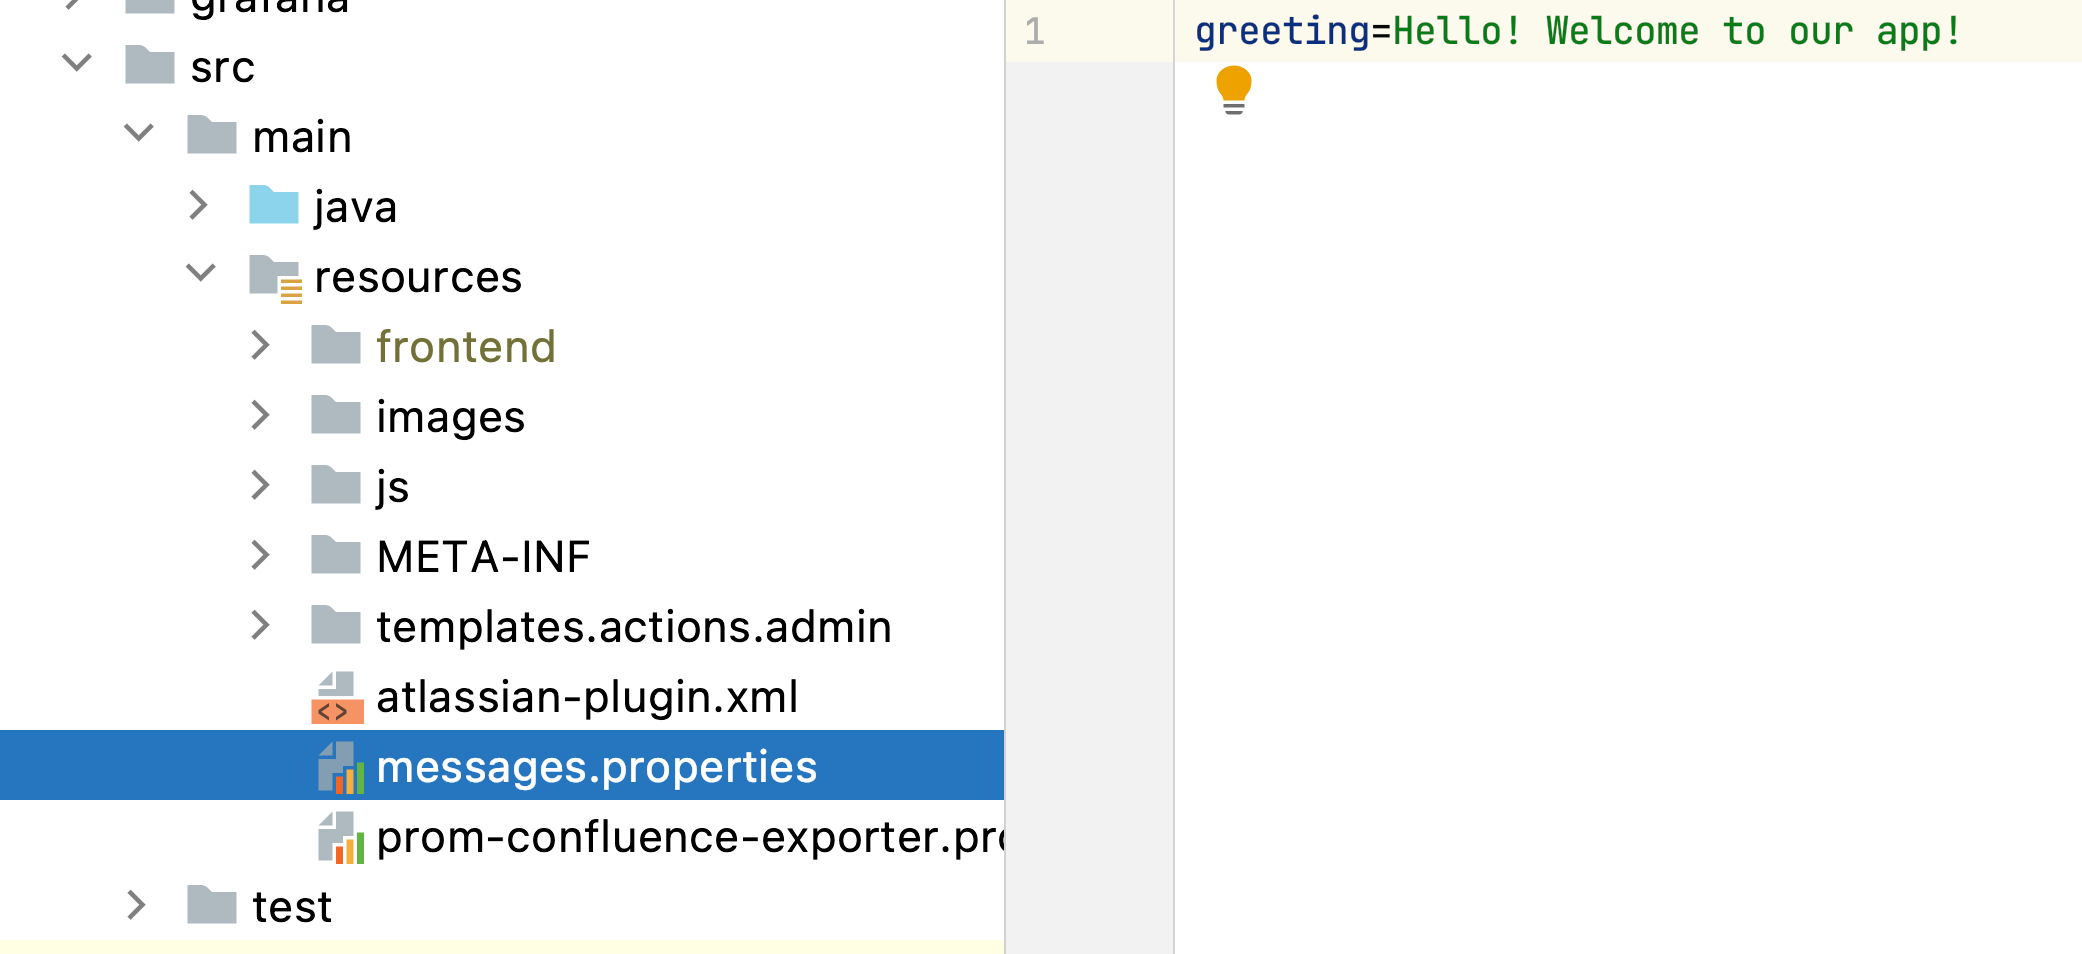Collapse the resources directory chevron
Screen dimensions: 2082x954
(201, 272)
